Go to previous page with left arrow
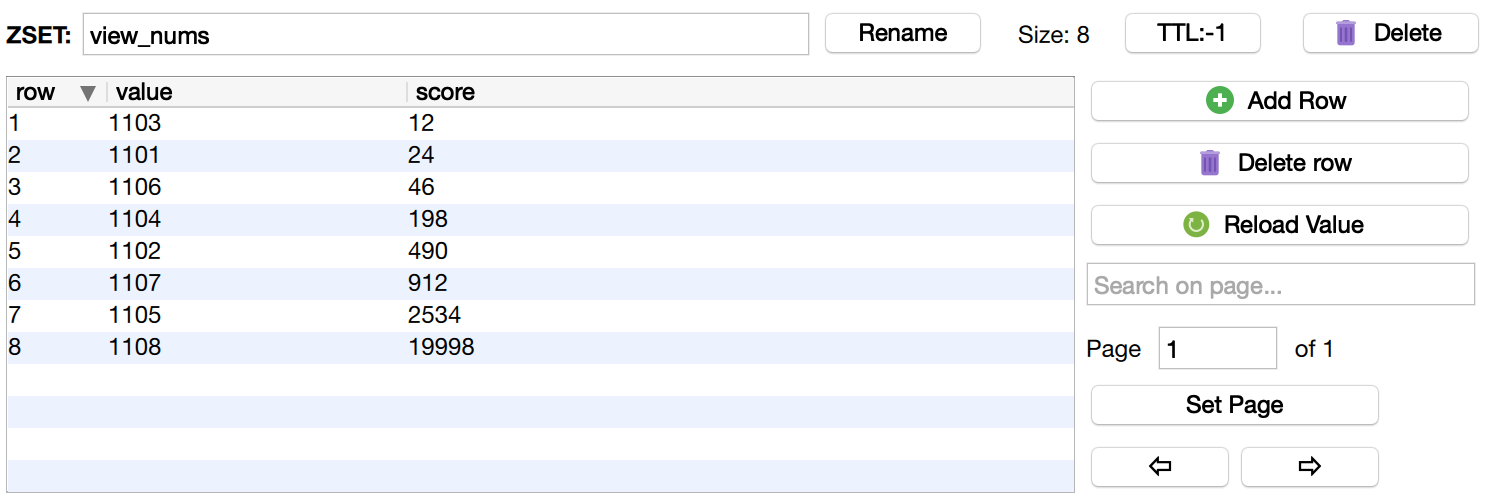1488x500 pixels. [x=1159, y=466]
